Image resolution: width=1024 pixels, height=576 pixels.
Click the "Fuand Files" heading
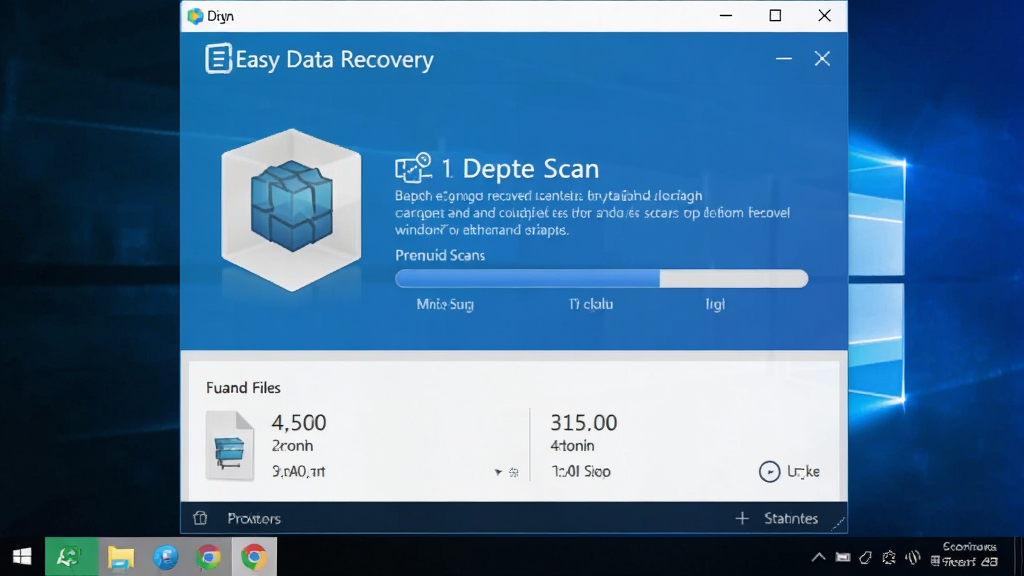click(243, 388)
